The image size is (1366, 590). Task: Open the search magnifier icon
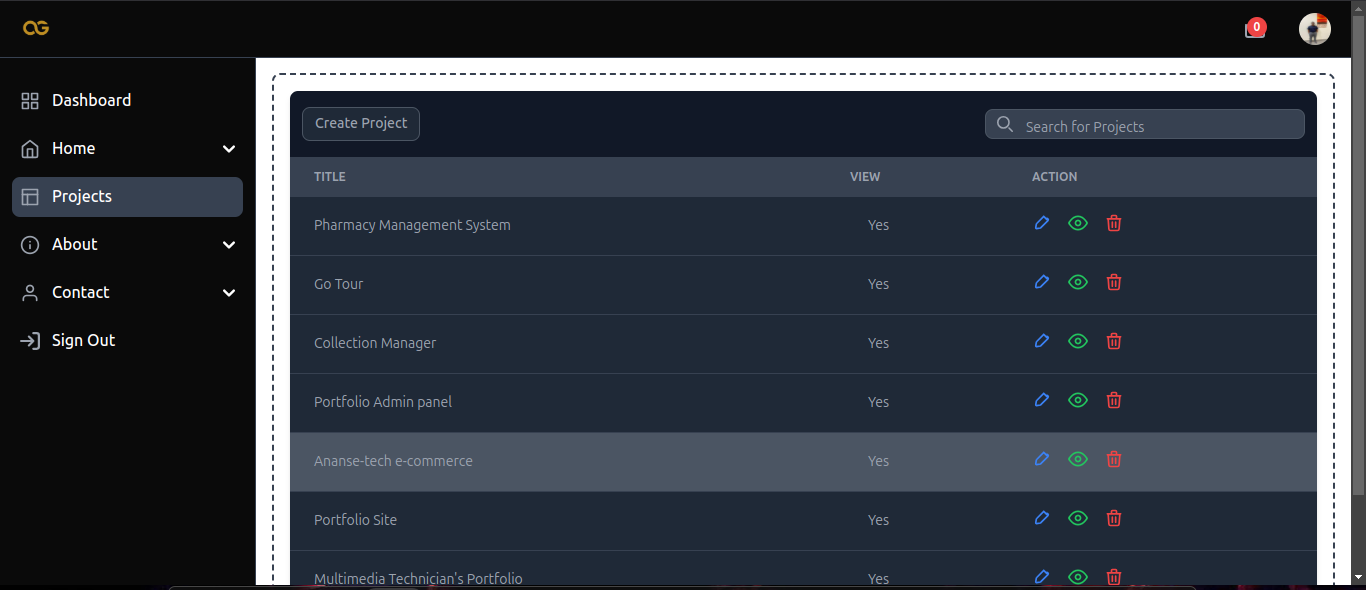pos(1005,124)
